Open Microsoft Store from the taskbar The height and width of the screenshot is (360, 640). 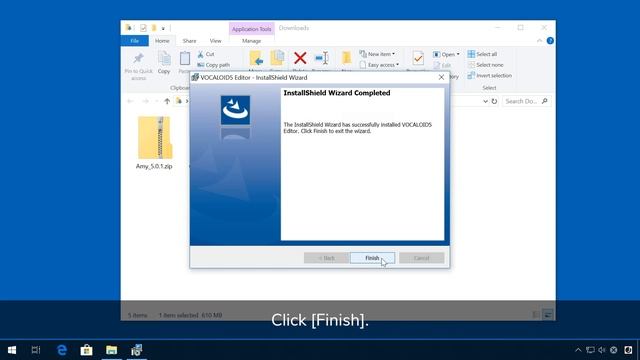pyautogui.click(x=87, y=350)
